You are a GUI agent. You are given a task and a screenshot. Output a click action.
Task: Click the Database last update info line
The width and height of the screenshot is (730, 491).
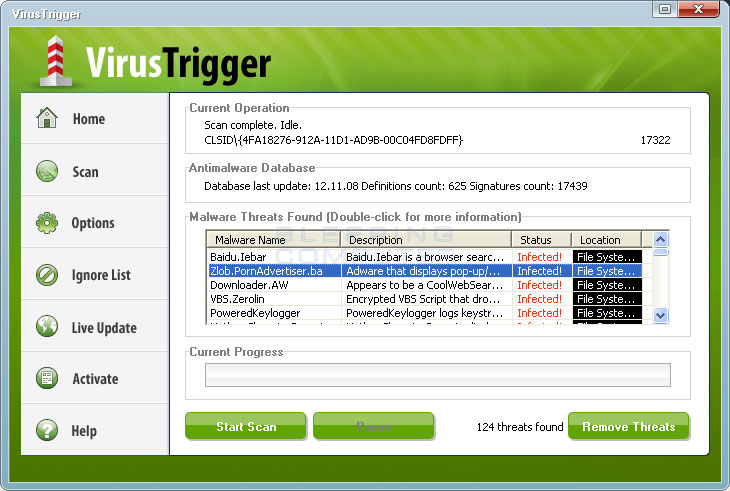pos(396,186)
